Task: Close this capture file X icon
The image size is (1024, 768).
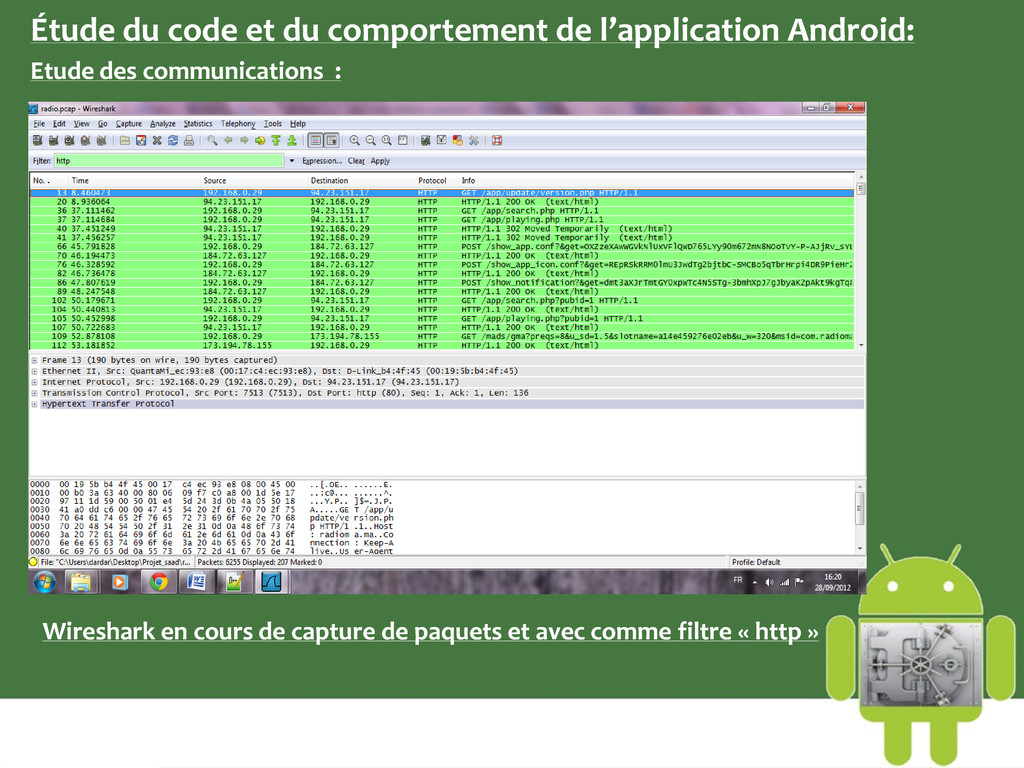Action: [157, 140]
